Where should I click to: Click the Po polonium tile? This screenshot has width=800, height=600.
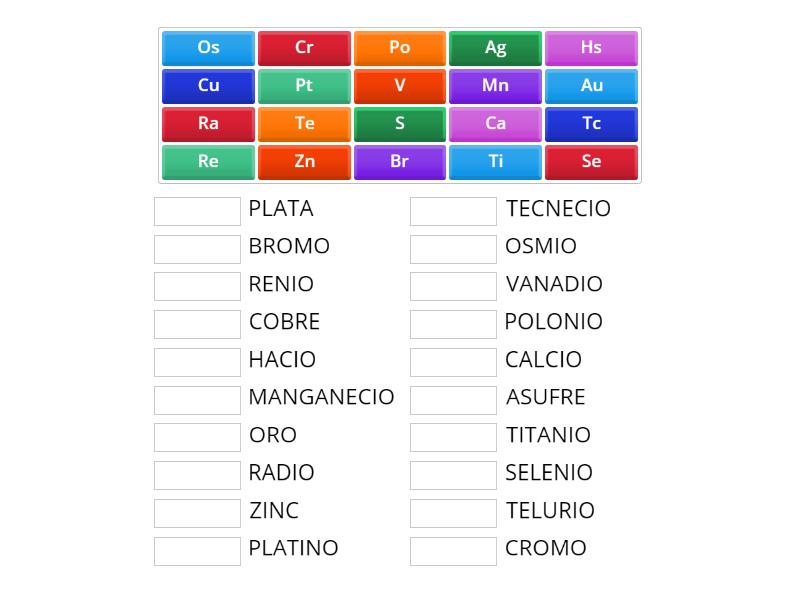tap(400, 47)
